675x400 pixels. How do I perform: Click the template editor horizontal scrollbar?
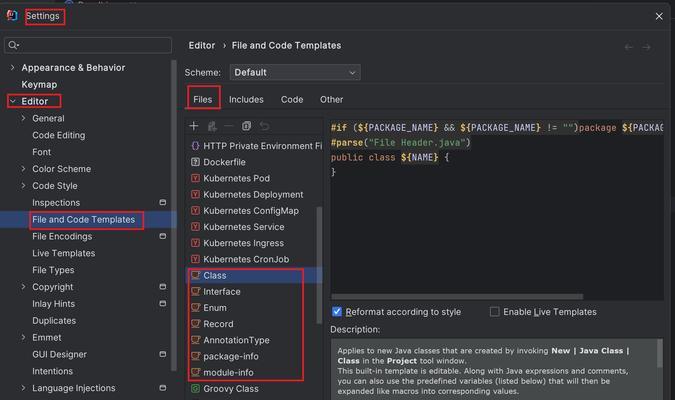click(x=457, y=297)
